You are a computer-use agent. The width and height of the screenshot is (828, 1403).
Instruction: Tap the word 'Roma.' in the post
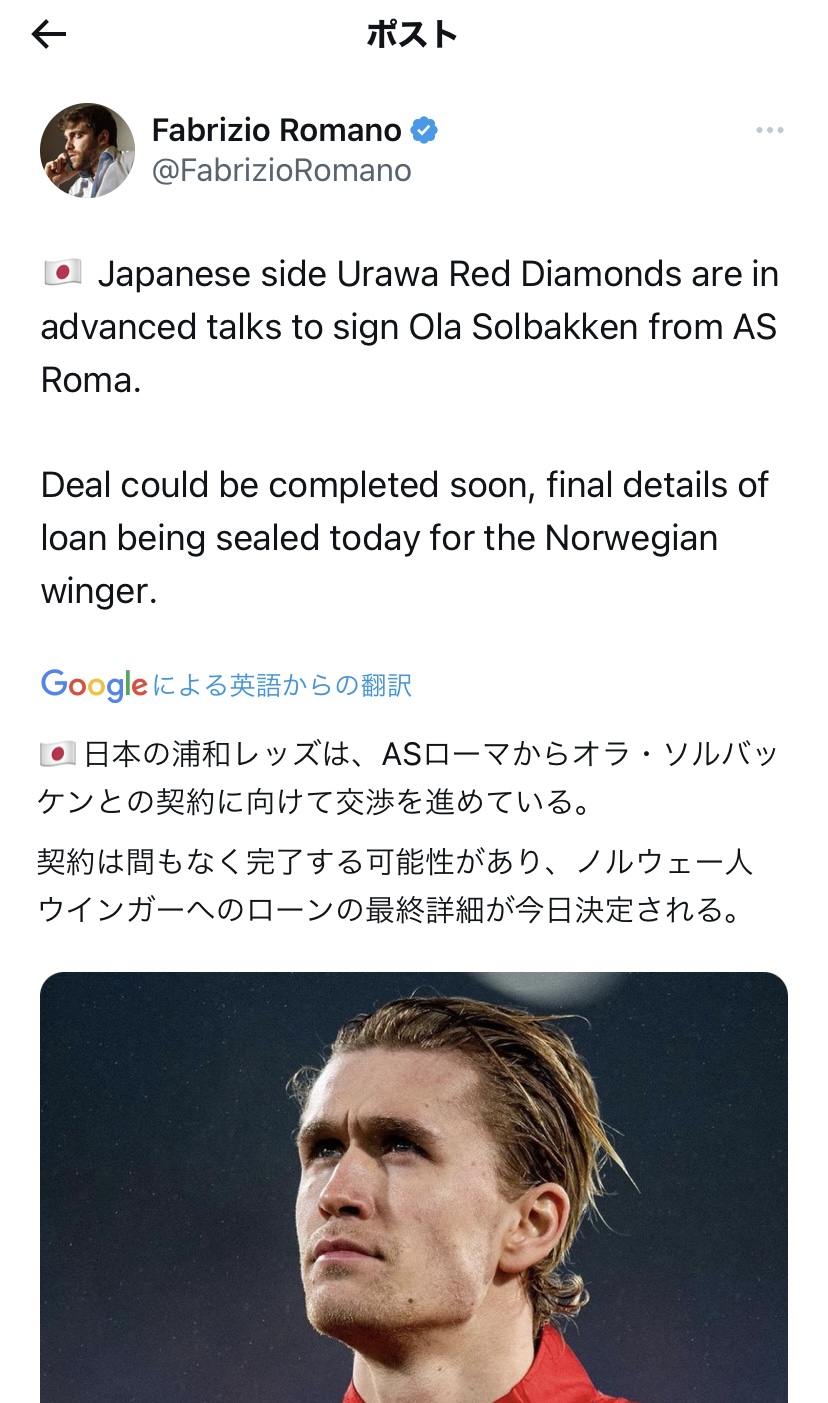tap(90, 381)
